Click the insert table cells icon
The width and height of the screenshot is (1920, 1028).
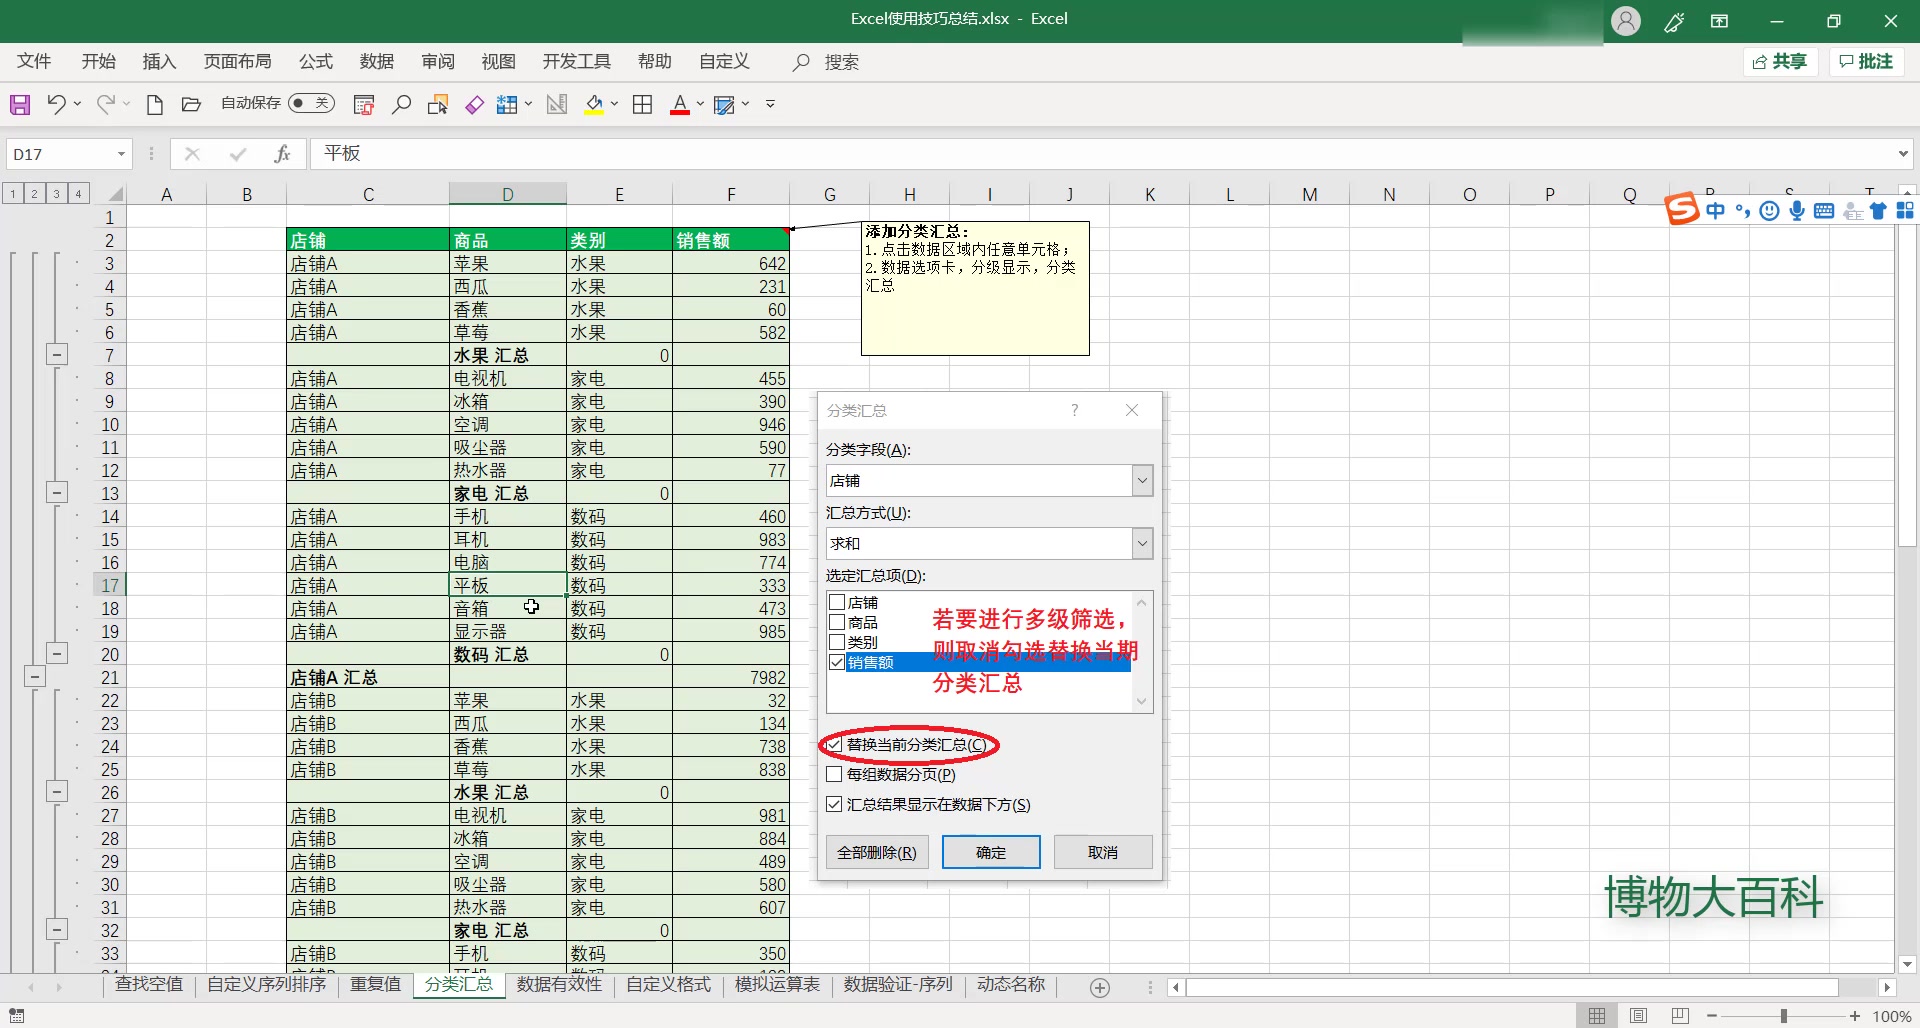tap(507, 104)
